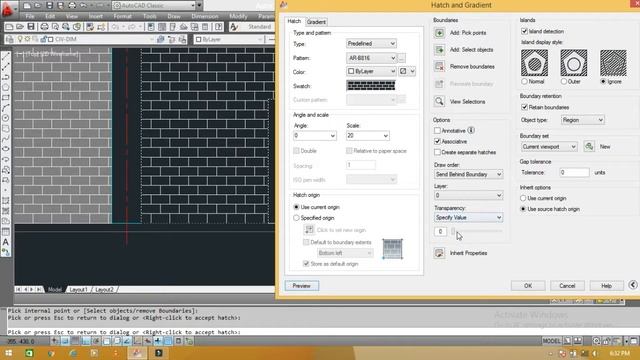Click the Add: Select objects icon

pyautogui.click(x=440, y=49)
